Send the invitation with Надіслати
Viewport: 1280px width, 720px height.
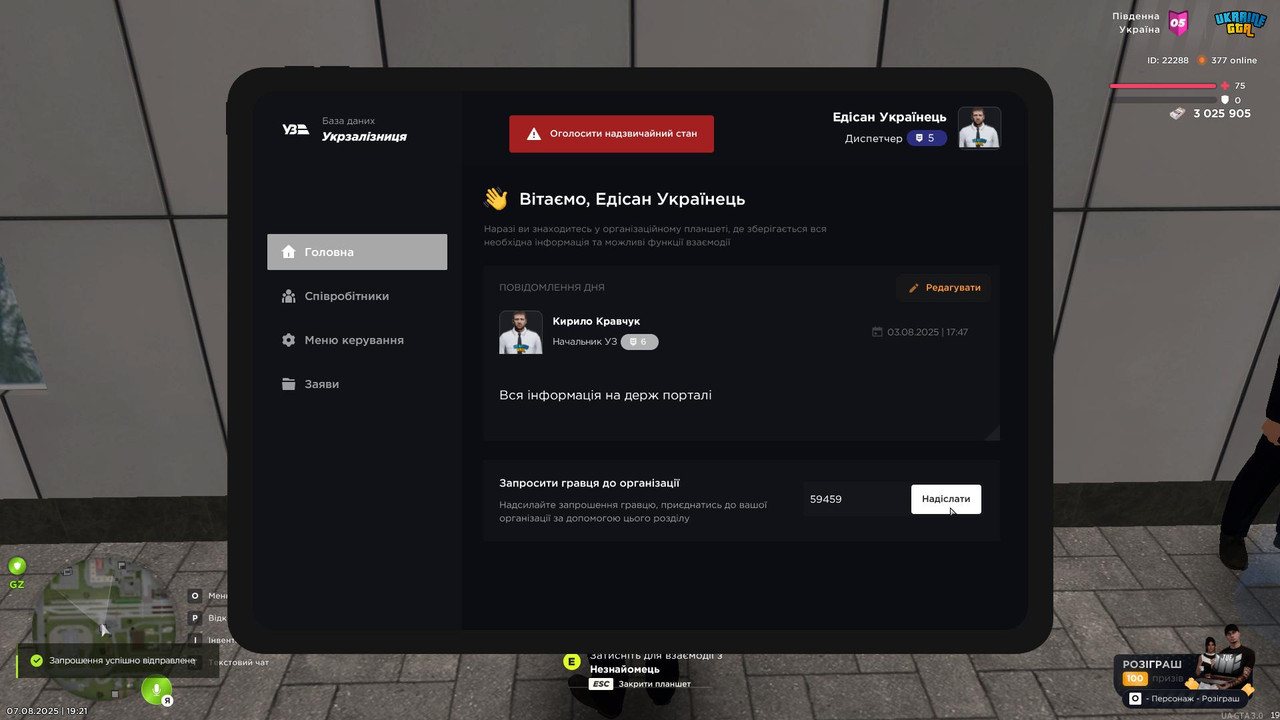coord(946,499)
